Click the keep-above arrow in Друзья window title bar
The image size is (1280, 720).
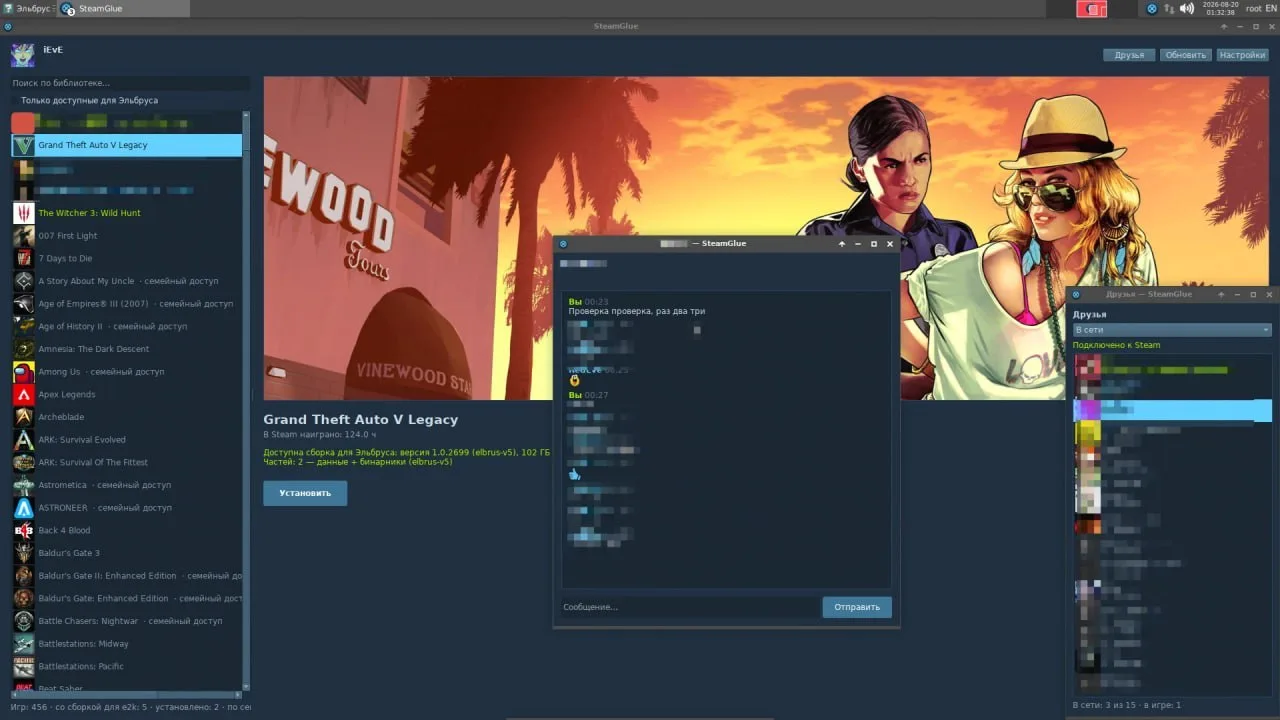click(x=1222, y=295)
